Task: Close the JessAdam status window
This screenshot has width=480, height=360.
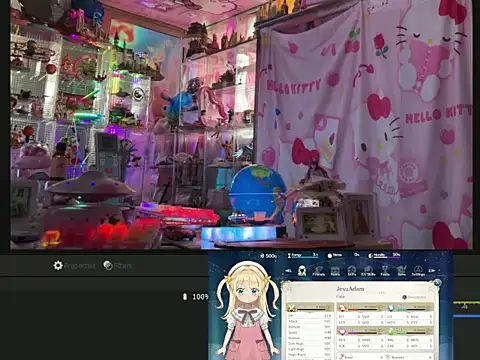Action: tap(437, 283)
